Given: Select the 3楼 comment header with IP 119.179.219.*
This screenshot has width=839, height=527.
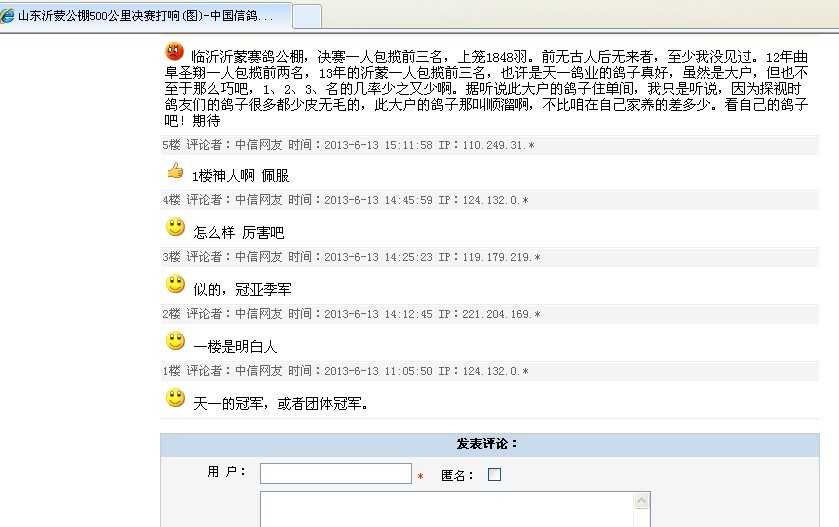Looking at the screenshot, I should [x=490, y=257].
